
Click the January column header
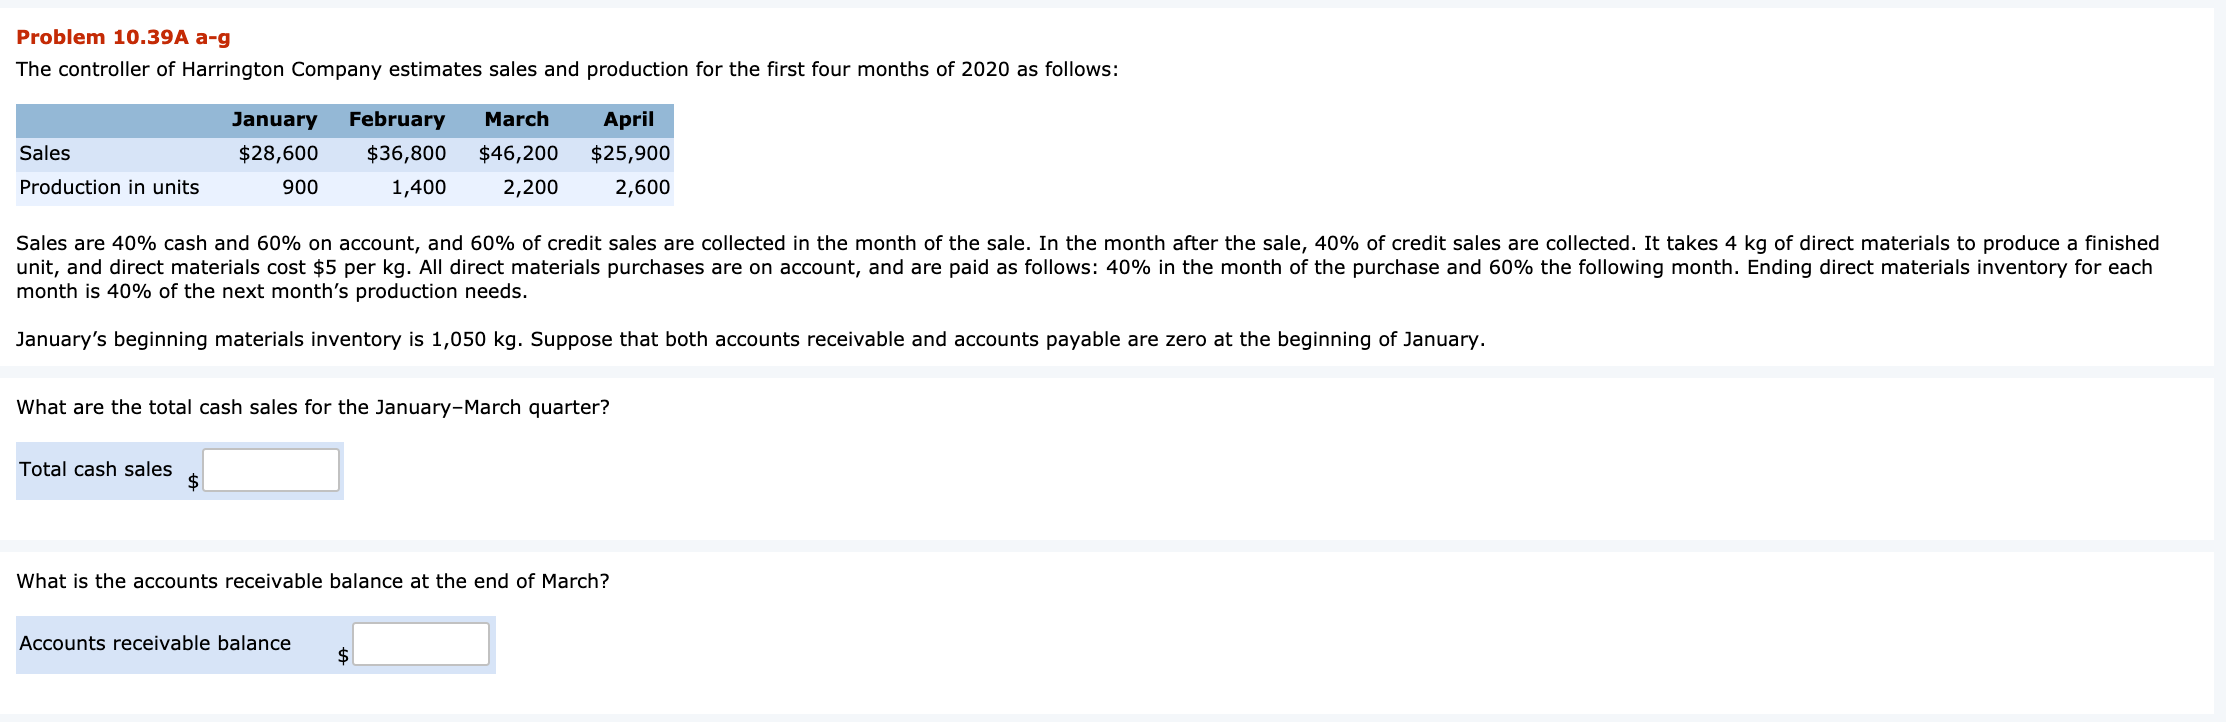click(275, 119)
